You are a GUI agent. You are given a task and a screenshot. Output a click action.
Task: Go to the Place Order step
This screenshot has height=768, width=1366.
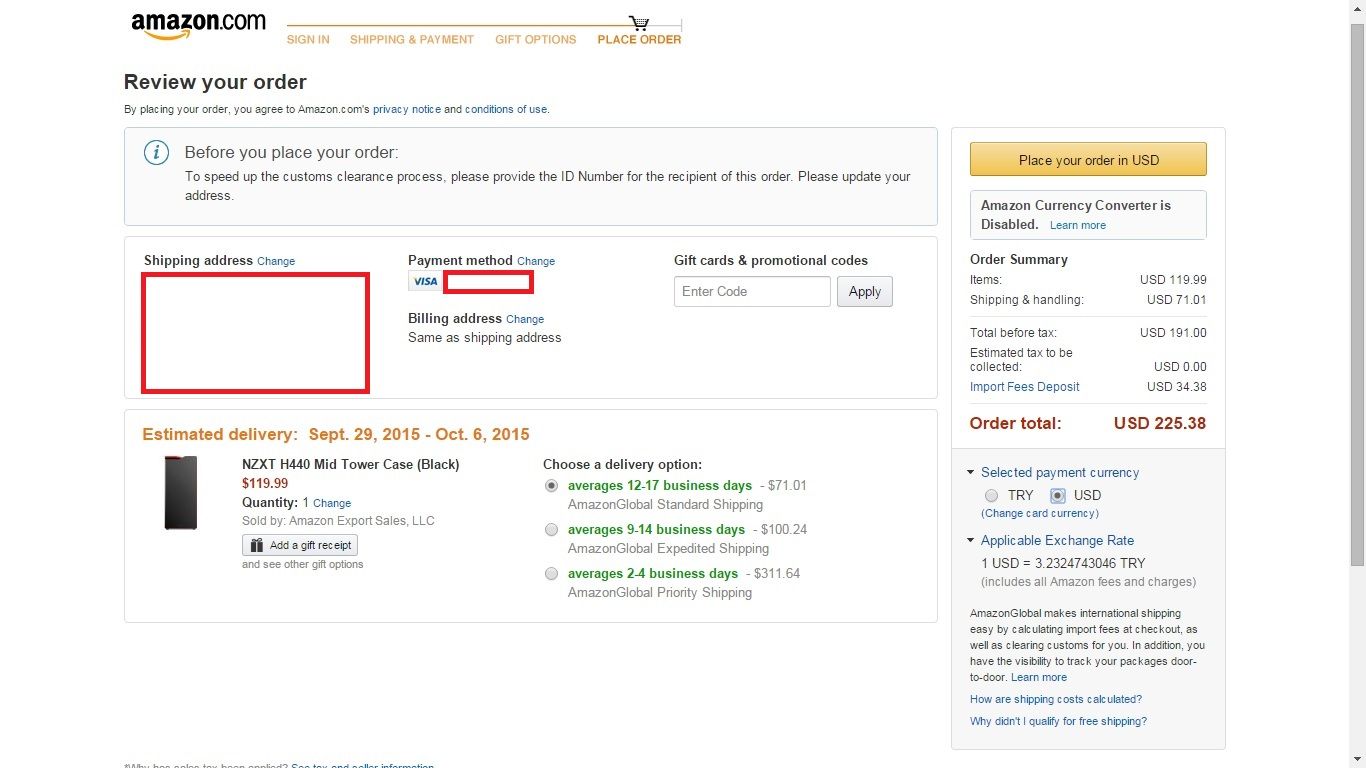point(639,40)
